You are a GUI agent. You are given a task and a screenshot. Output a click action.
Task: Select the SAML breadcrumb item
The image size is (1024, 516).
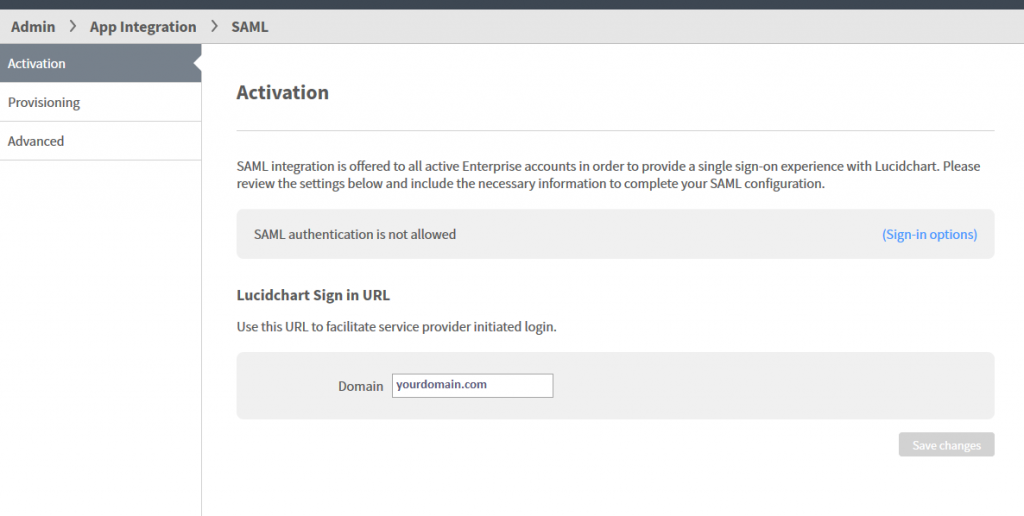tap(249, 27)
